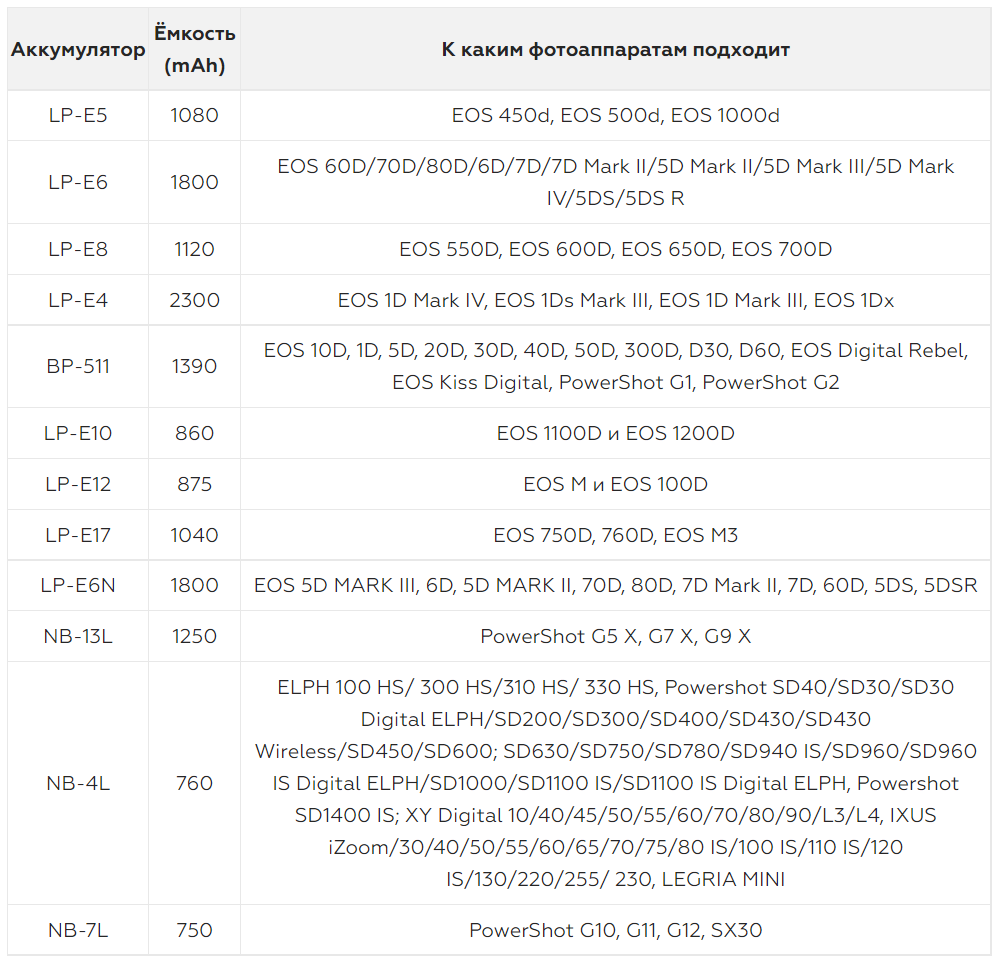Click the К каким фотоаппаратам подходит header
The height and width of the screenshot is (963, 999).
click(x=615, y=49)
